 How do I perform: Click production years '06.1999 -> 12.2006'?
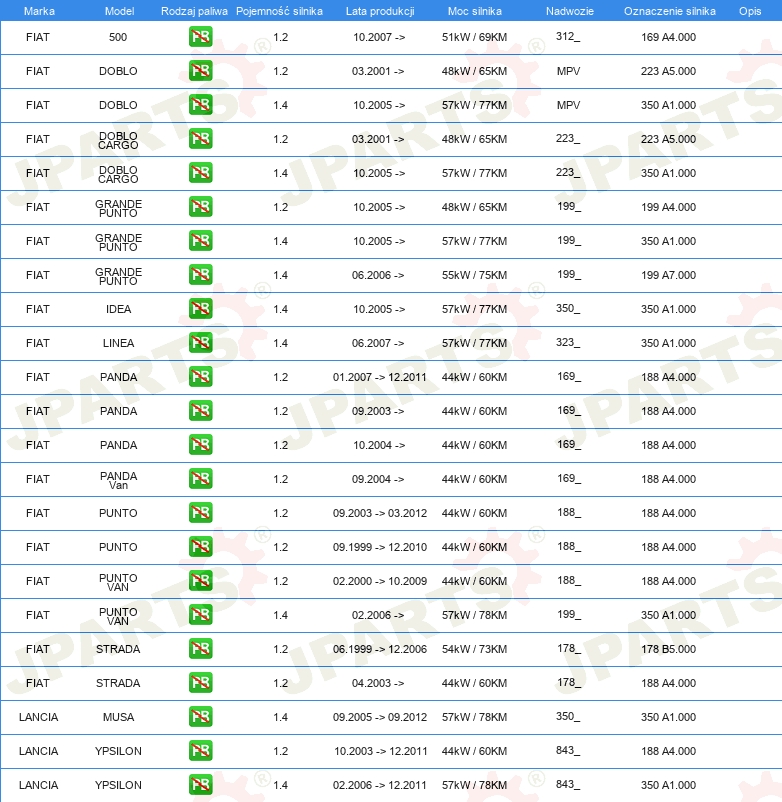379,649
